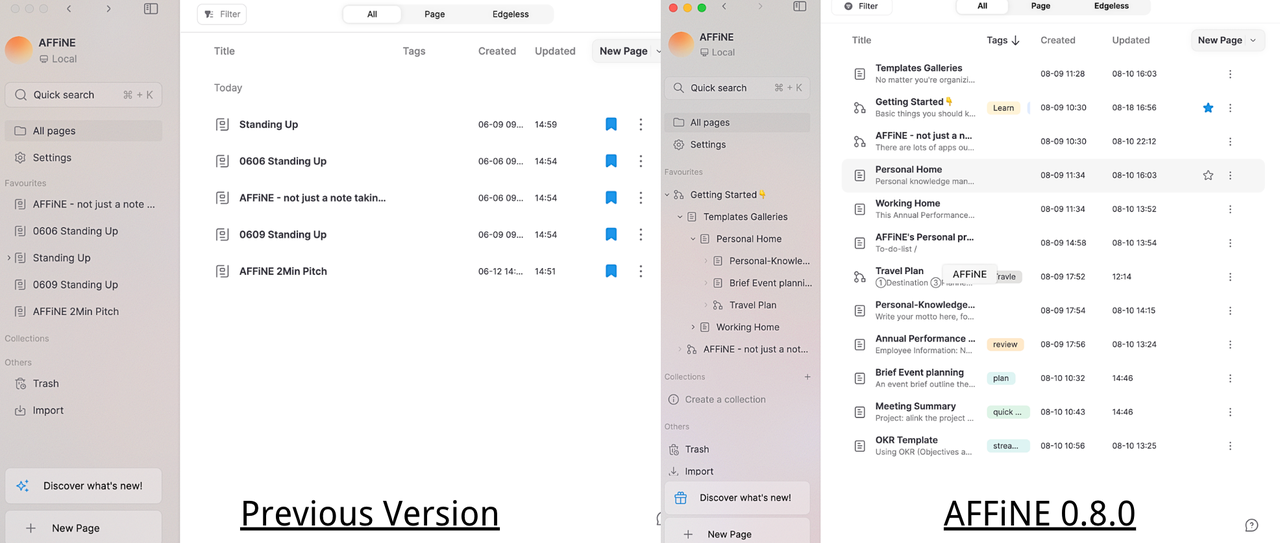The width and height of the screenshot is (1280, 543).
Task: Click back arrow in AFFiNE 0.8.0 window
Action: (724, 6)
